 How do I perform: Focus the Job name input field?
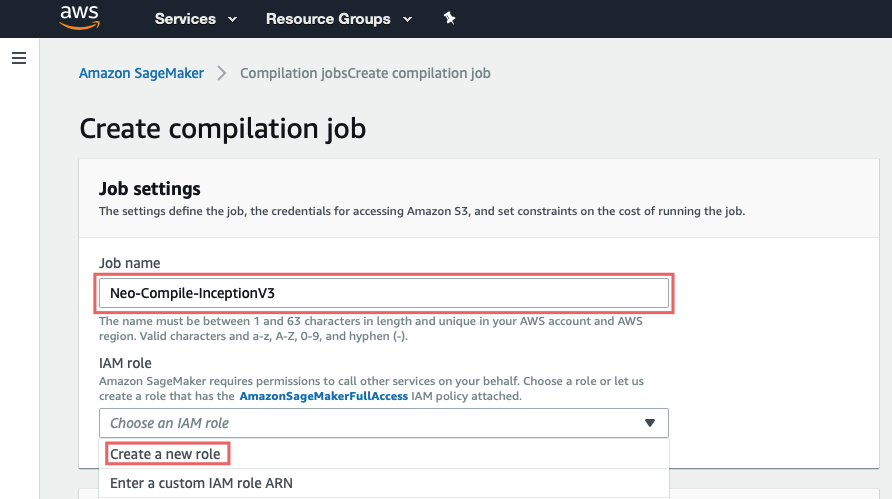coord(384,293)
